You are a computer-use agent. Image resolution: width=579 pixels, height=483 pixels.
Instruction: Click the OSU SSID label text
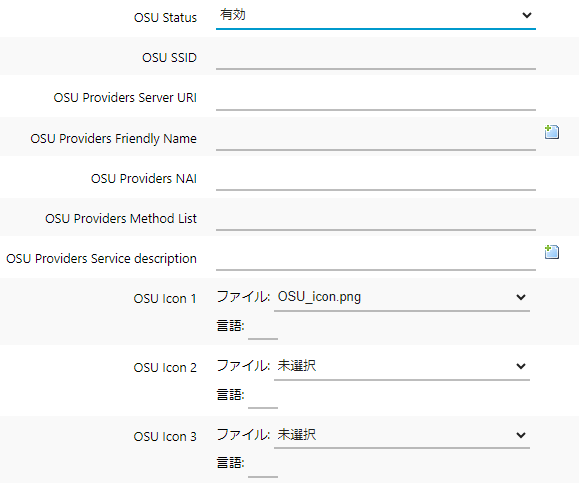169,58
